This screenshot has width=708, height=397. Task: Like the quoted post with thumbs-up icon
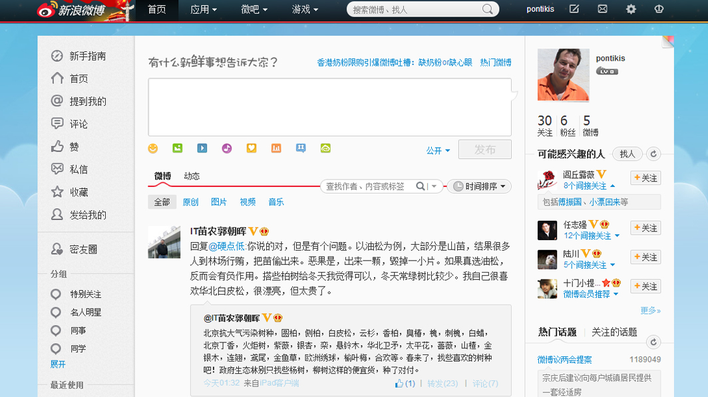tap(399, 383)
